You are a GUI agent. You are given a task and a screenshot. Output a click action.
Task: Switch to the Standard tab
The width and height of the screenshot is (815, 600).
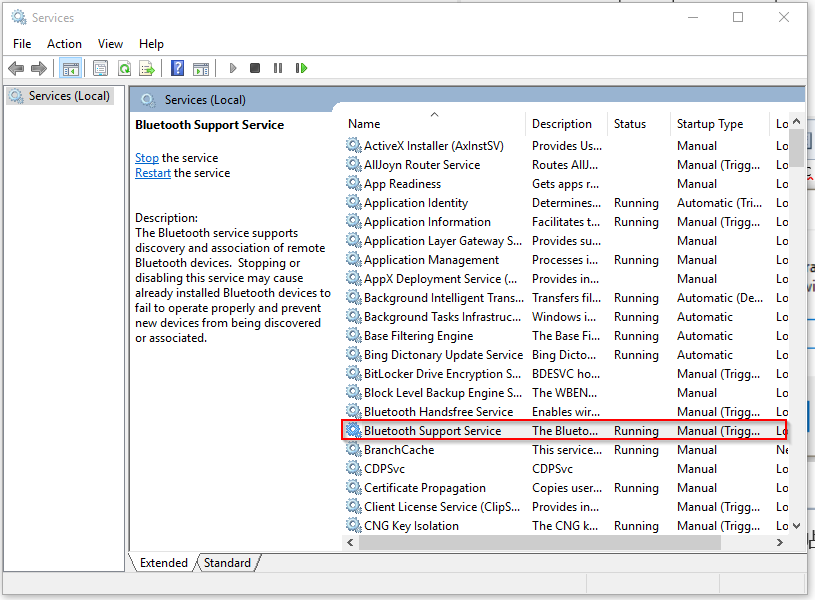tap(227, 563)
